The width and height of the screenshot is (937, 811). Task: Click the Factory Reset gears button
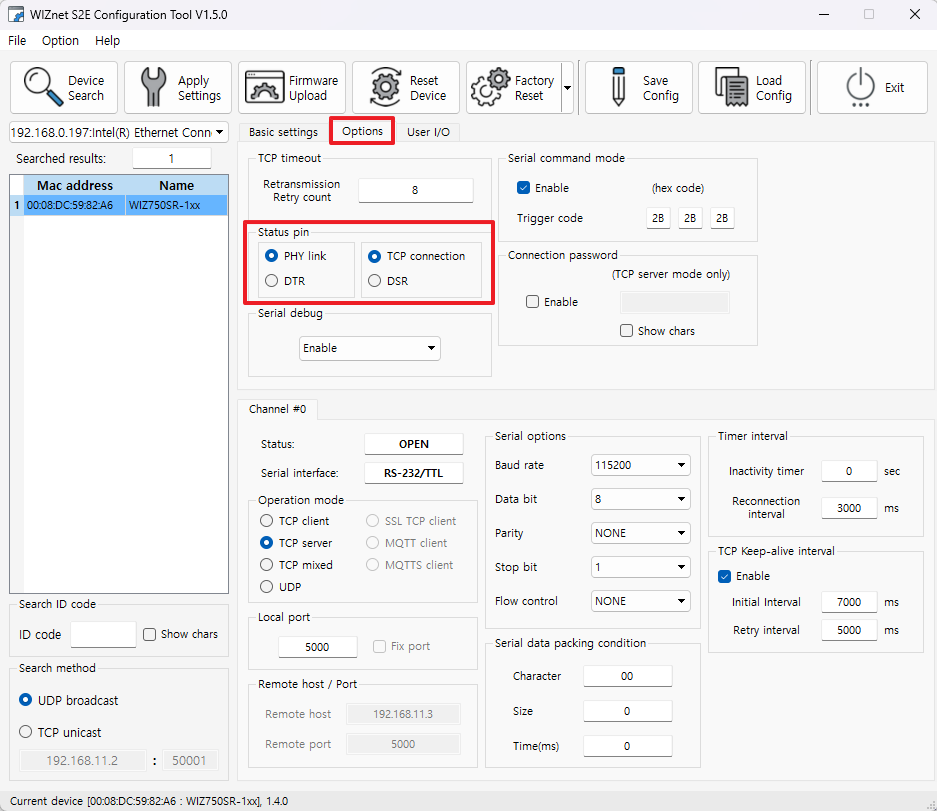[514, 87]
